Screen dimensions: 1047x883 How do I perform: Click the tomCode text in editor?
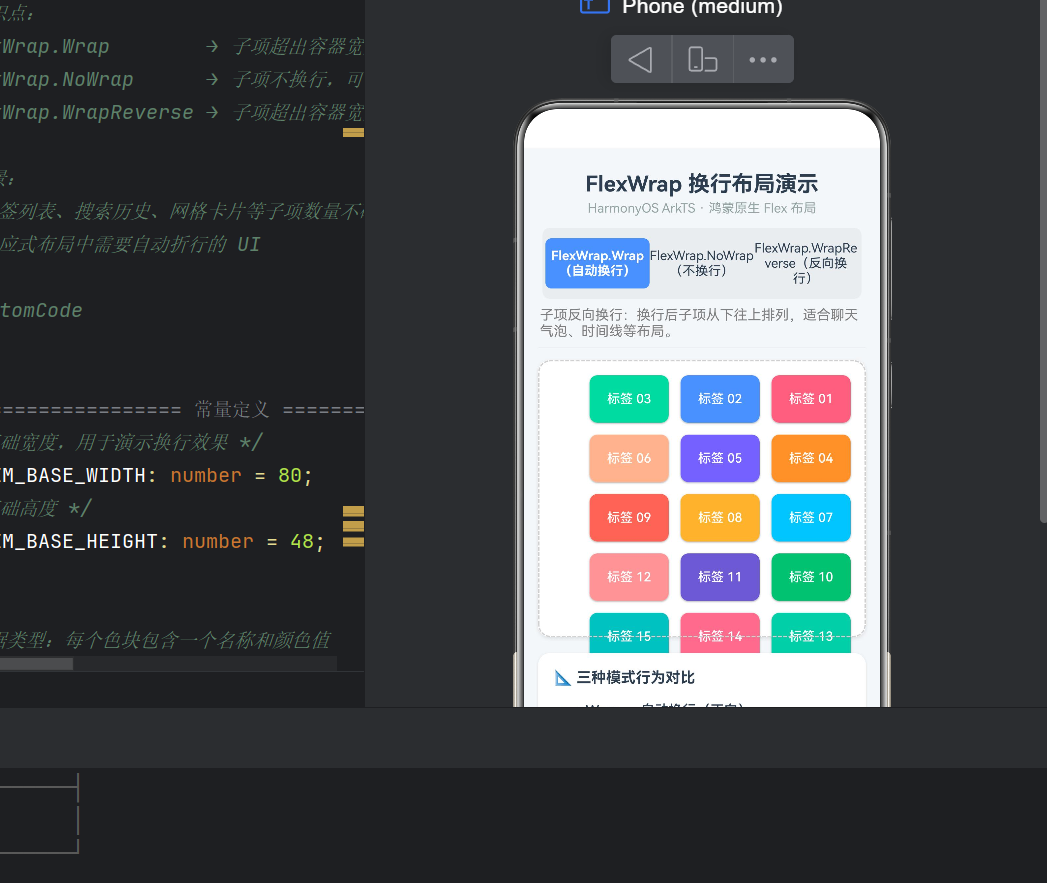pyautogui.click(x=41, y=311)
